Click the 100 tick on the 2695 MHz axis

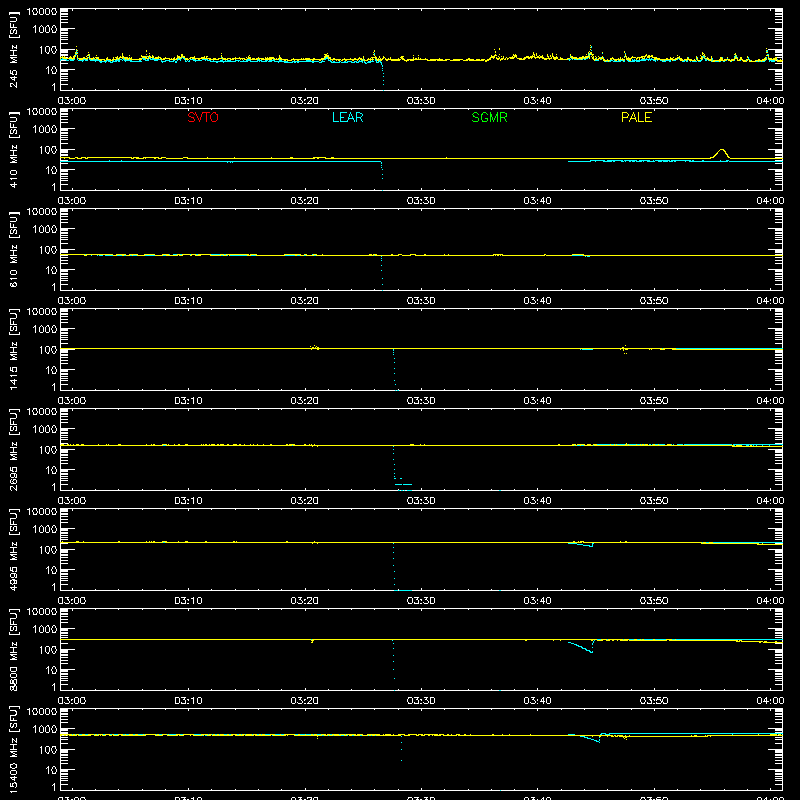(48, 450)
